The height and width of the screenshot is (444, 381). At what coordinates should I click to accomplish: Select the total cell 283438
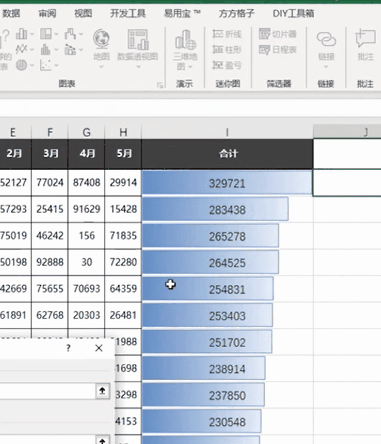point(227,209)
